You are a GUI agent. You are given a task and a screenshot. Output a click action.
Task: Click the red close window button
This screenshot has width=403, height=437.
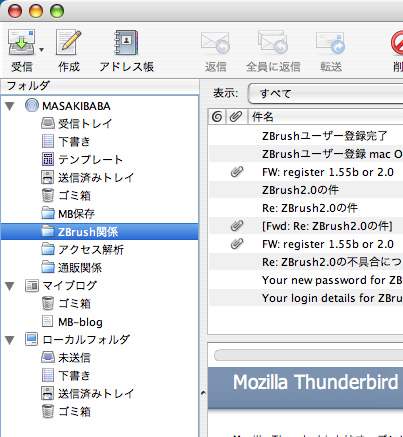click(x=14, y=11)
